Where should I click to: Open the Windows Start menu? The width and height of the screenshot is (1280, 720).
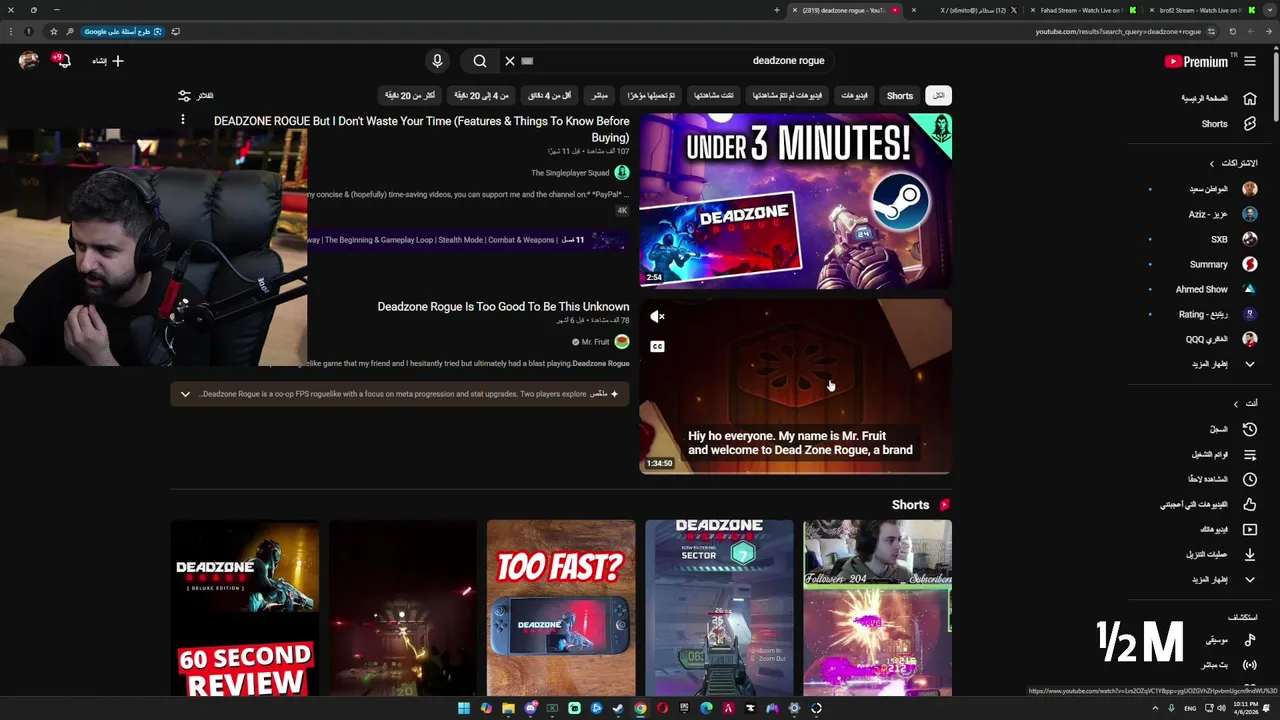point(464,709)
